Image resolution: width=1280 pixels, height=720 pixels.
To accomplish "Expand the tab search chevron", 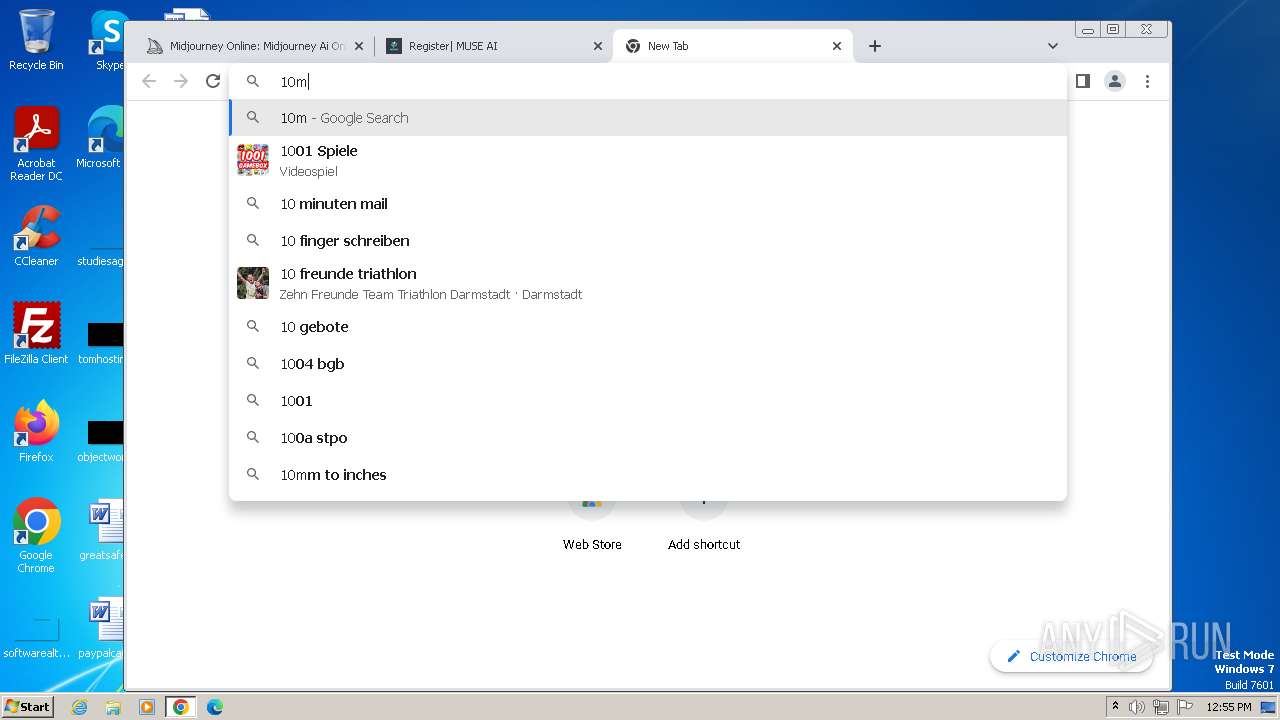I will [1052, 46].
